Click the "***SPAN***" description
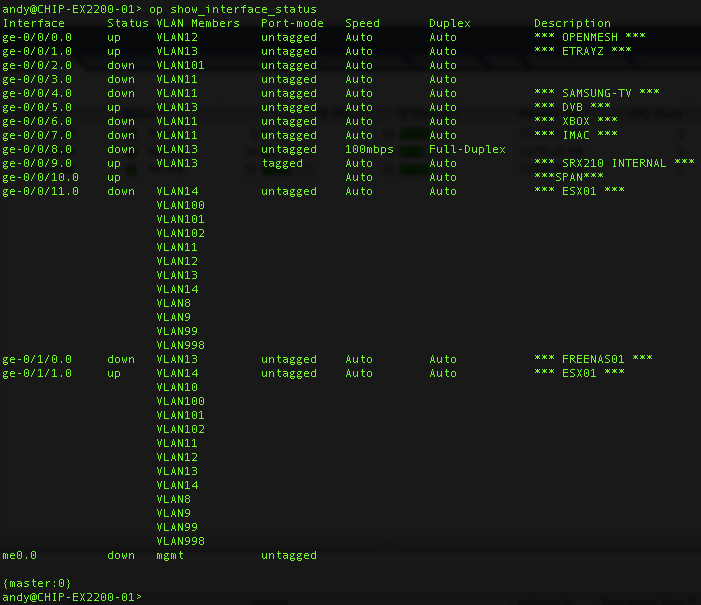 coord(569,177)
